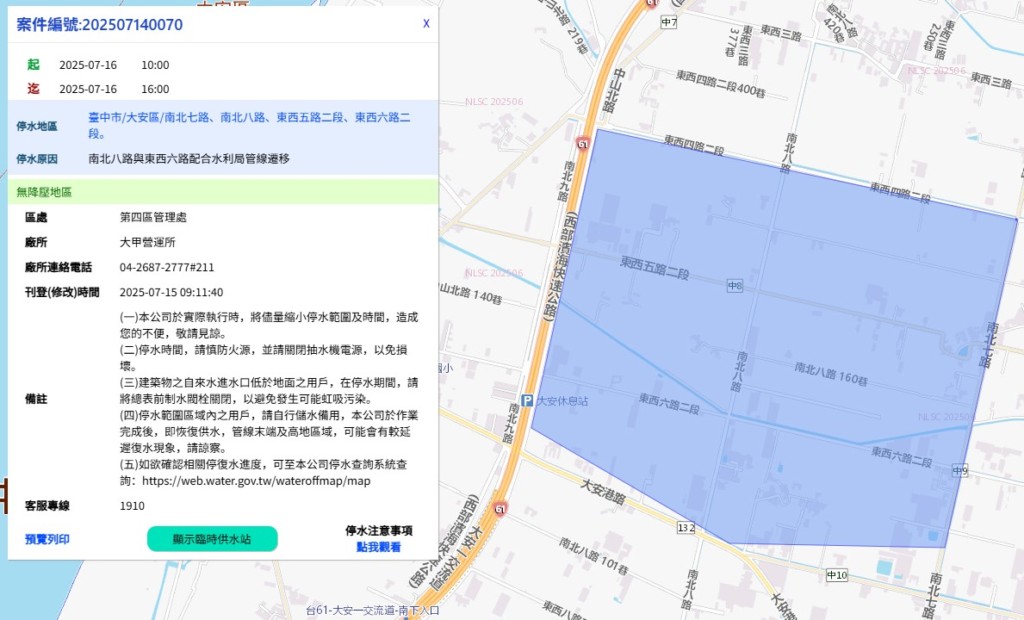Open the 預覽列印 print preview link
Screen dimensions: 1024x620
pos(47,539)
